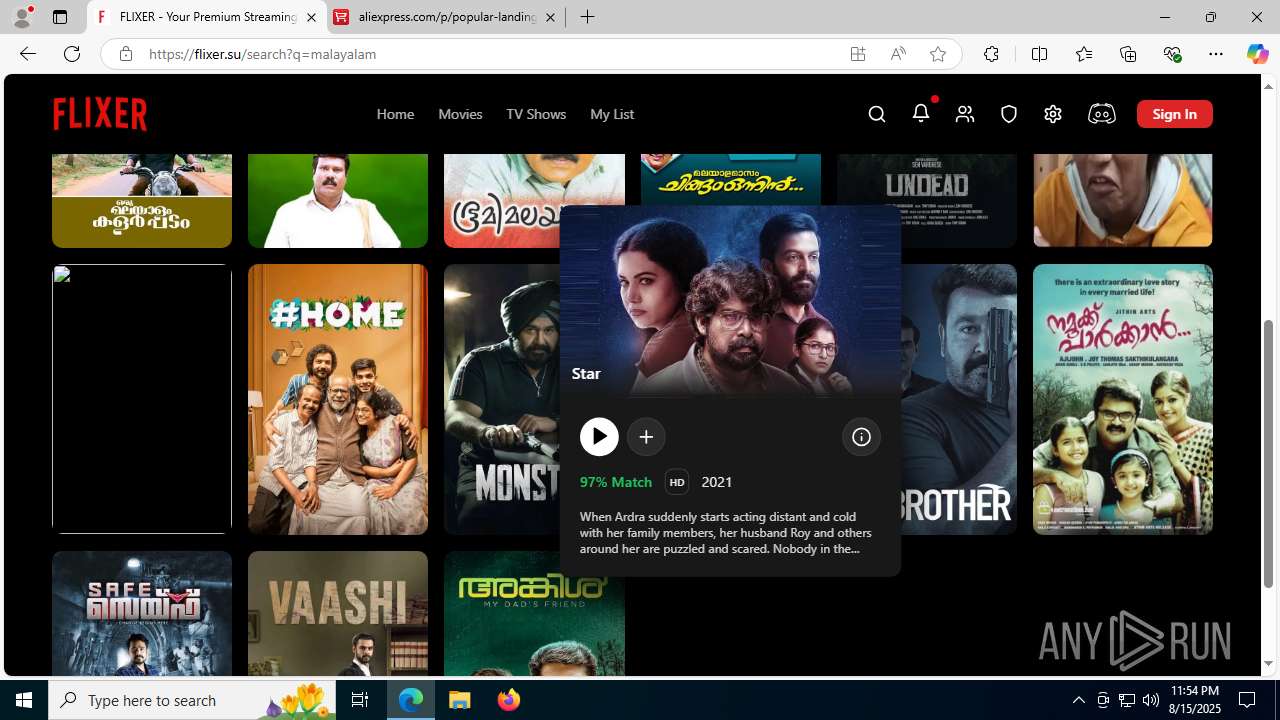Open File Explorer from taskbar

click(x=460, y=700)
